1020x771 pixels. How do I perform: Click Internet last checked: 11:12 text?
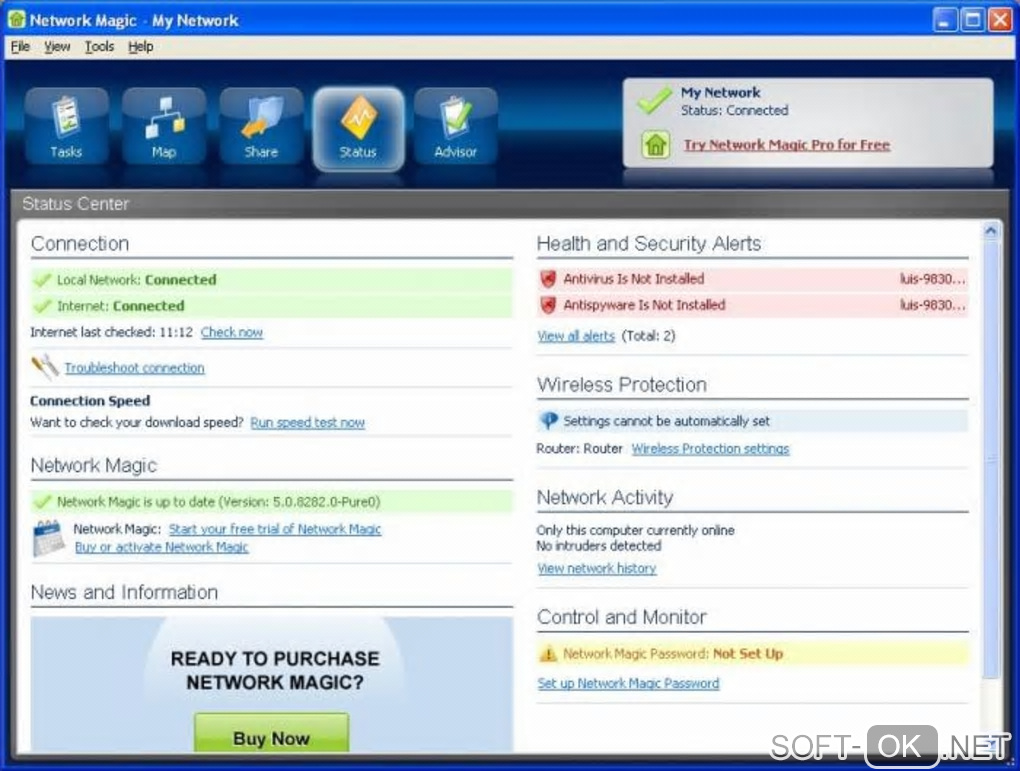click(111, 332)
